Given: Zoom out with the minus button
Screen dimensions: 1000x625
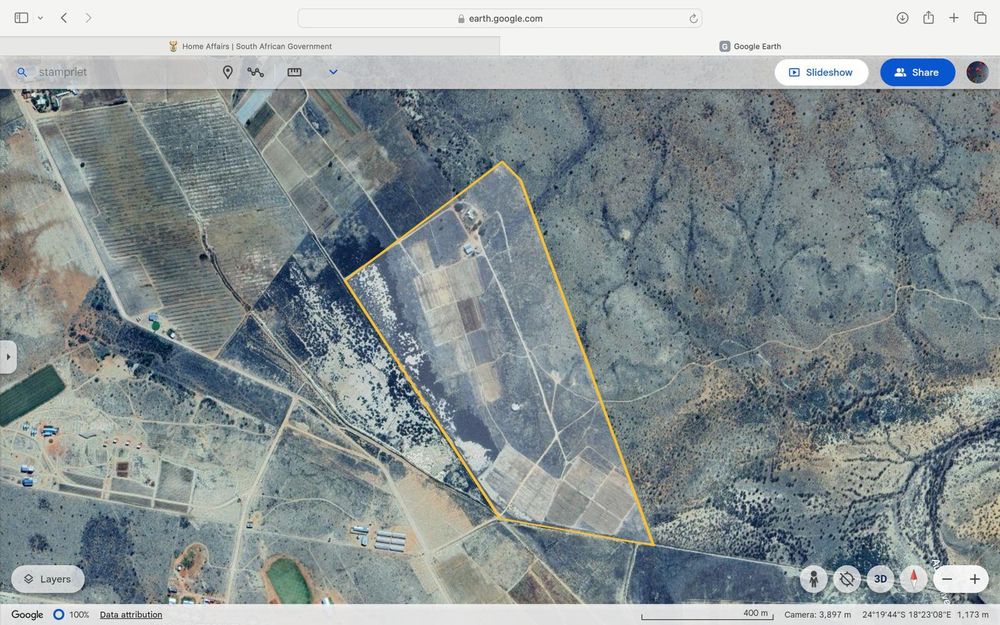Looking at the screenshot, I should click(x=947, y=579).
